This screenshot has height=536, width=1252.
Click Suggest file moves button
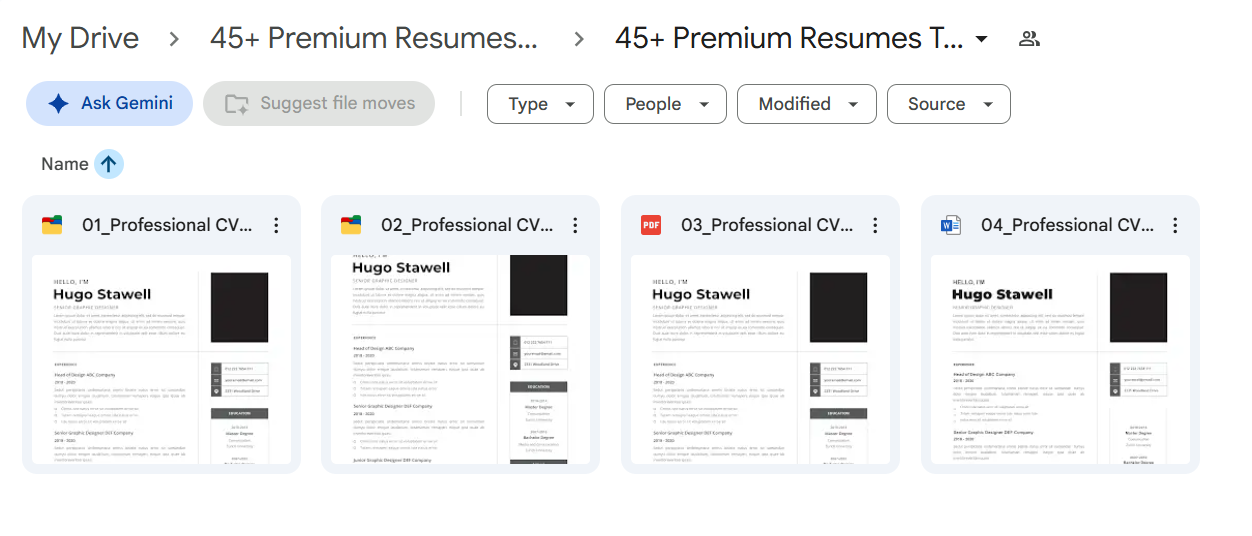coord(319,103)
